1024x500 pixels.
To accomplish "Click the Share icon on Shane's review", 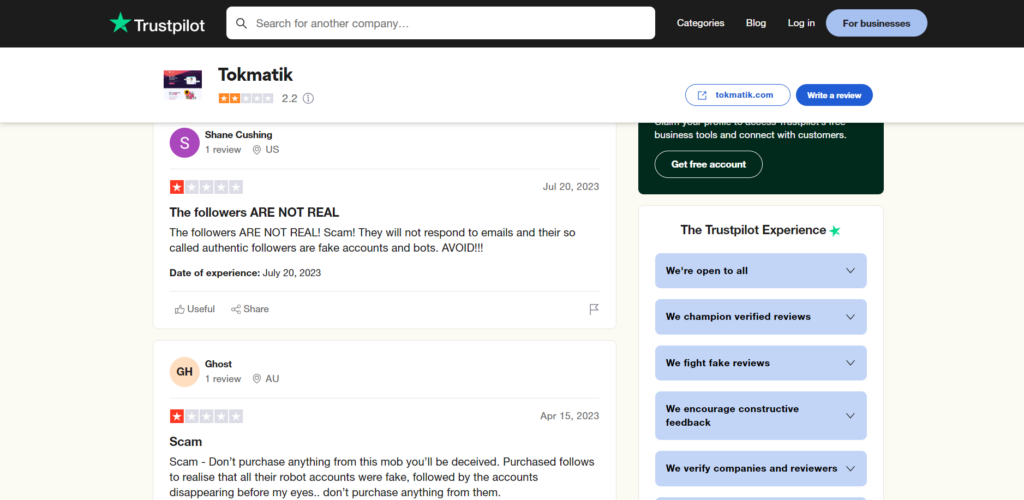I will (236, 309).
